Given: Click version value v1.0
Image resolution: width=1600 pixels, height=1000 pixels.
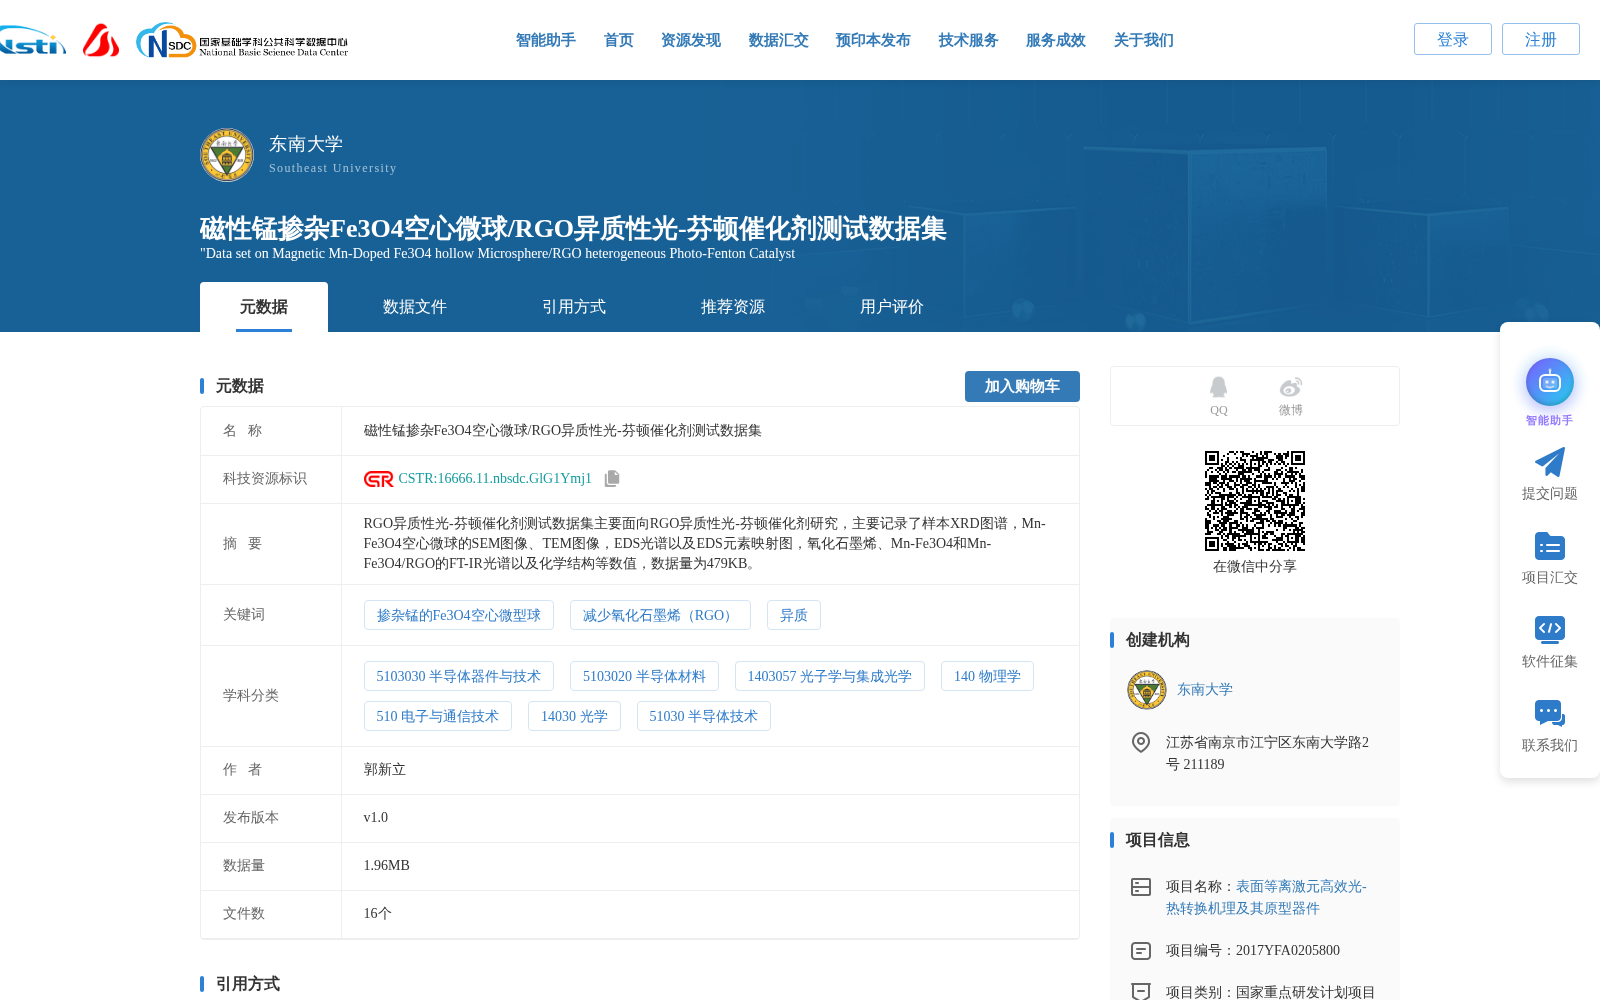Looking at the screenshot, I should [376, 818].
